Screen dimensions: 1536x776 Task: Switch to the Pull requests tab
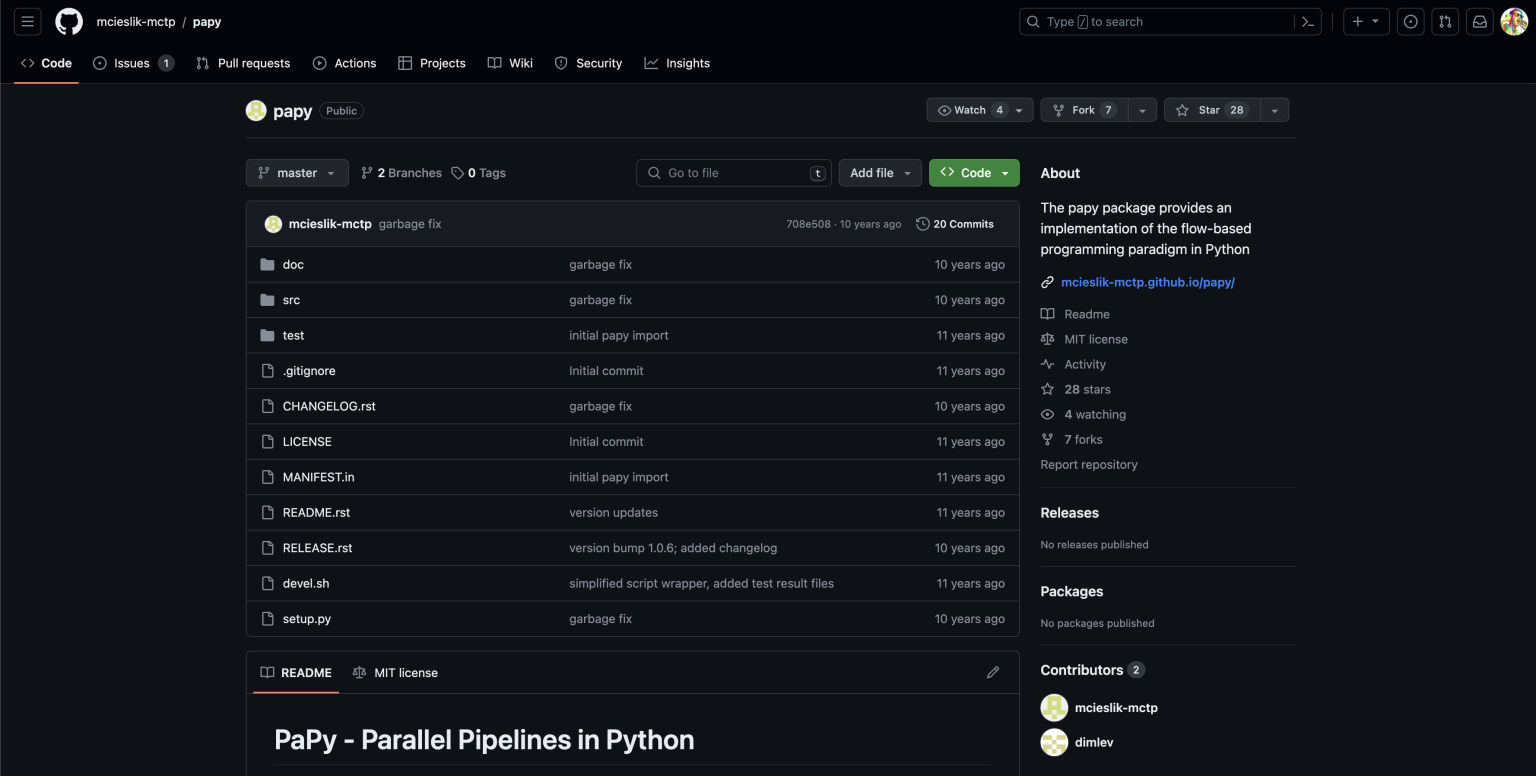(x=243, y=63)
